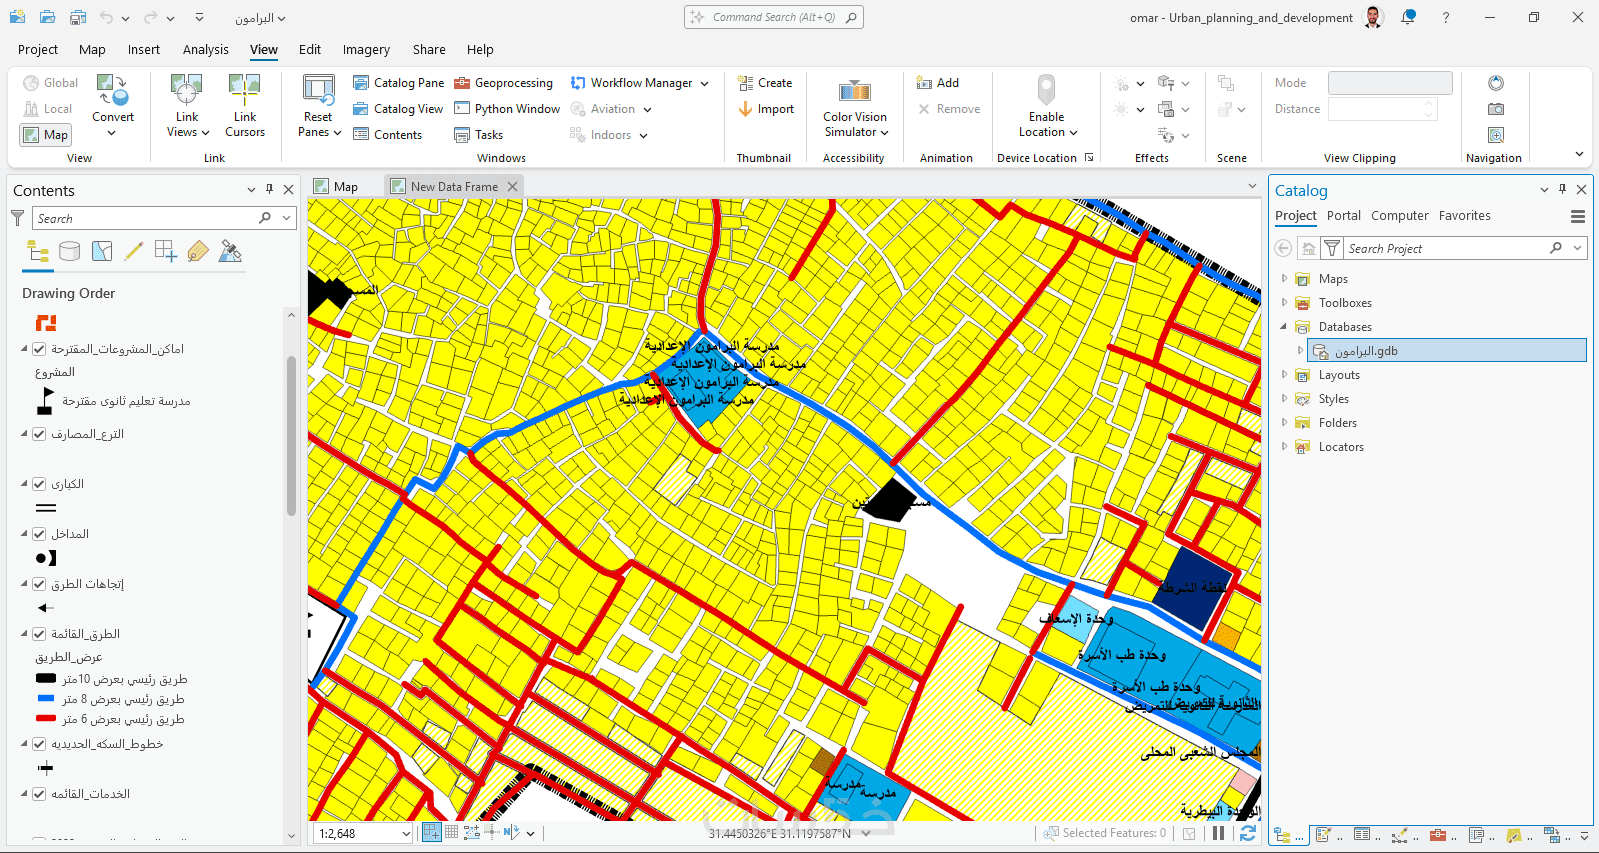Toggle visibility of الكبارى layer
This screenshot has height=853, width=1599.
[x=39, y=484]
